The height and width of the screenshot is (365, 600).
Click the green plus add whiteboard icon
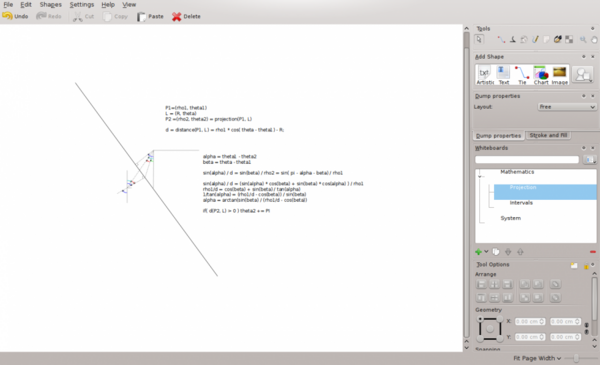(478, 252)
